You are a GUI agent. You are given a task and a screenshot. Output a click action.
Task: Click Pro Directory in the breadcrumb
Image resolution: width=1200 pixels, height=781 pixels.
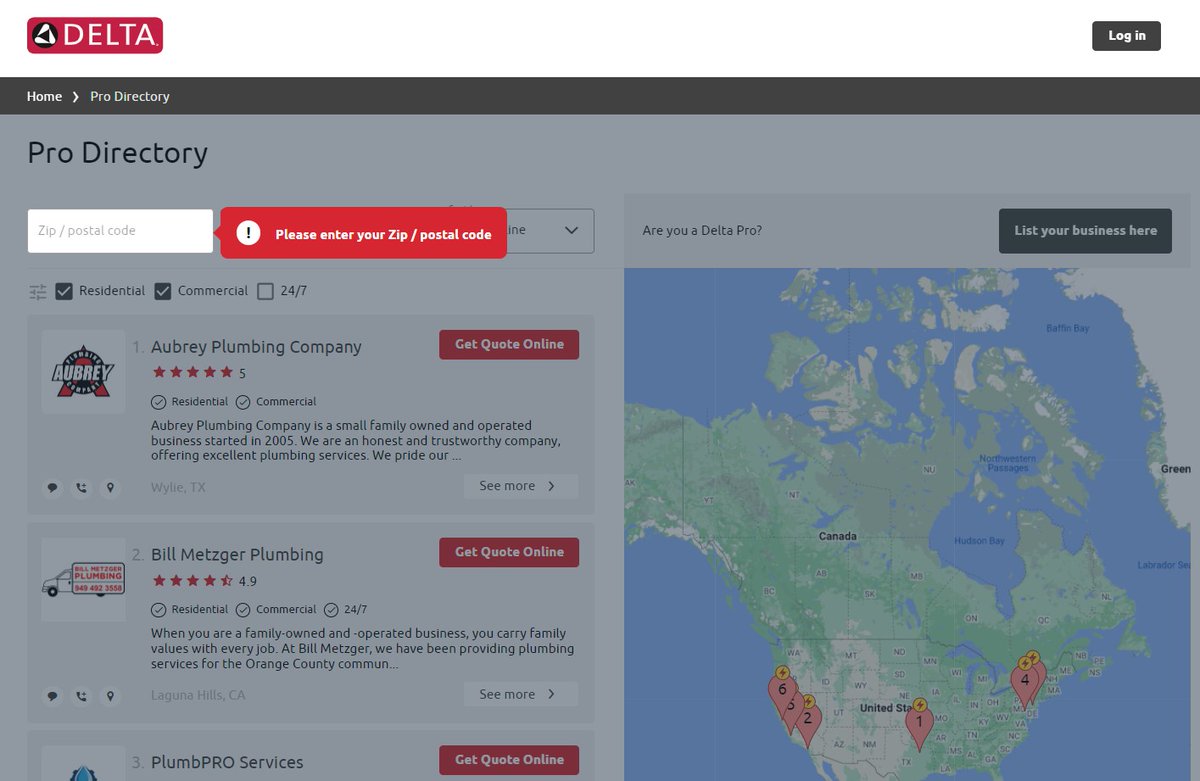[130, 97]
